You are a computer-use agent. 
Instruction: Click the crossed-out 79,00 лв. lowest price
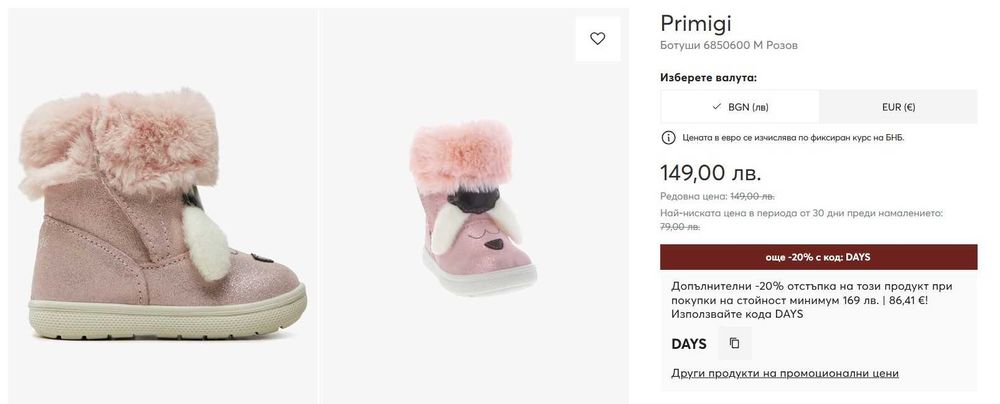pos(680,227)
